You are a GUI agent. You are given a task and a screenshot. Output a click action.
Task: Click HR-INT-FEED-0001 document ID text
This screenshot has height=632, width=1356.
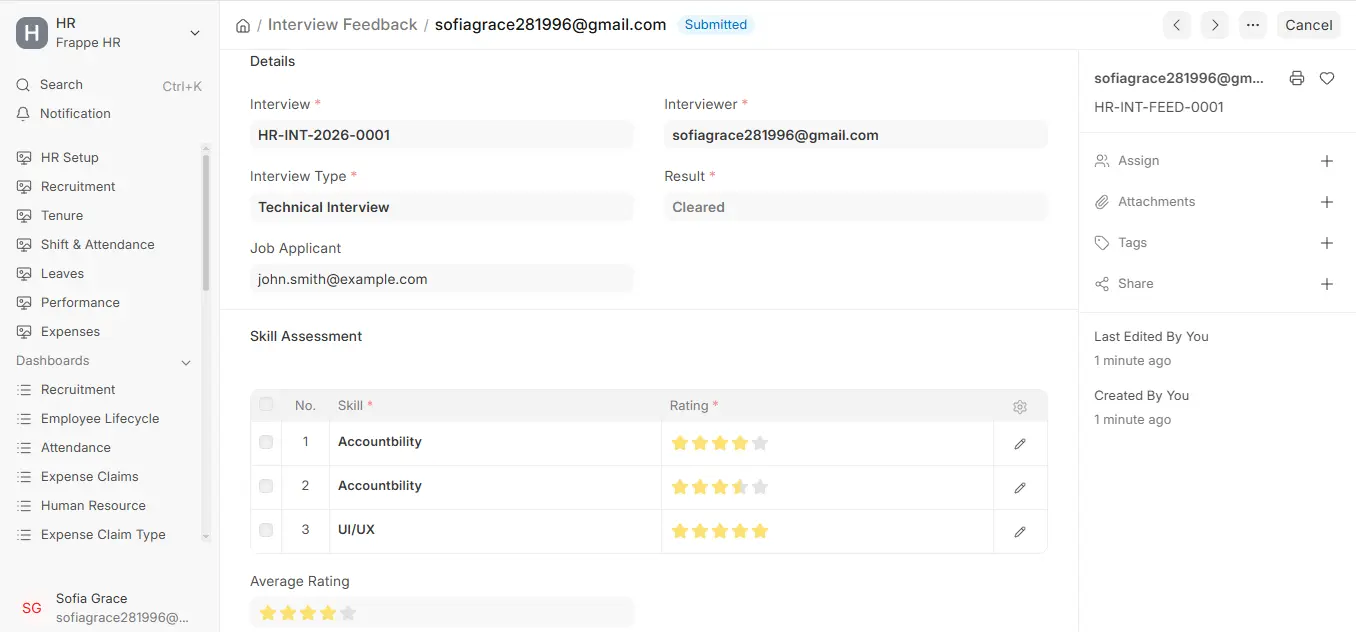pyautogui.click(x=1158, y=107)
